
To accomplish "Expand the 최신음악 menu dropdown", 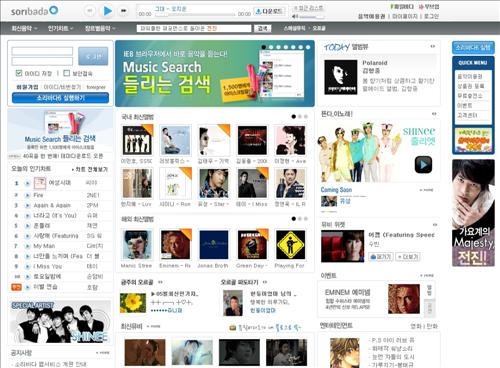I will [x=24, y=29].
